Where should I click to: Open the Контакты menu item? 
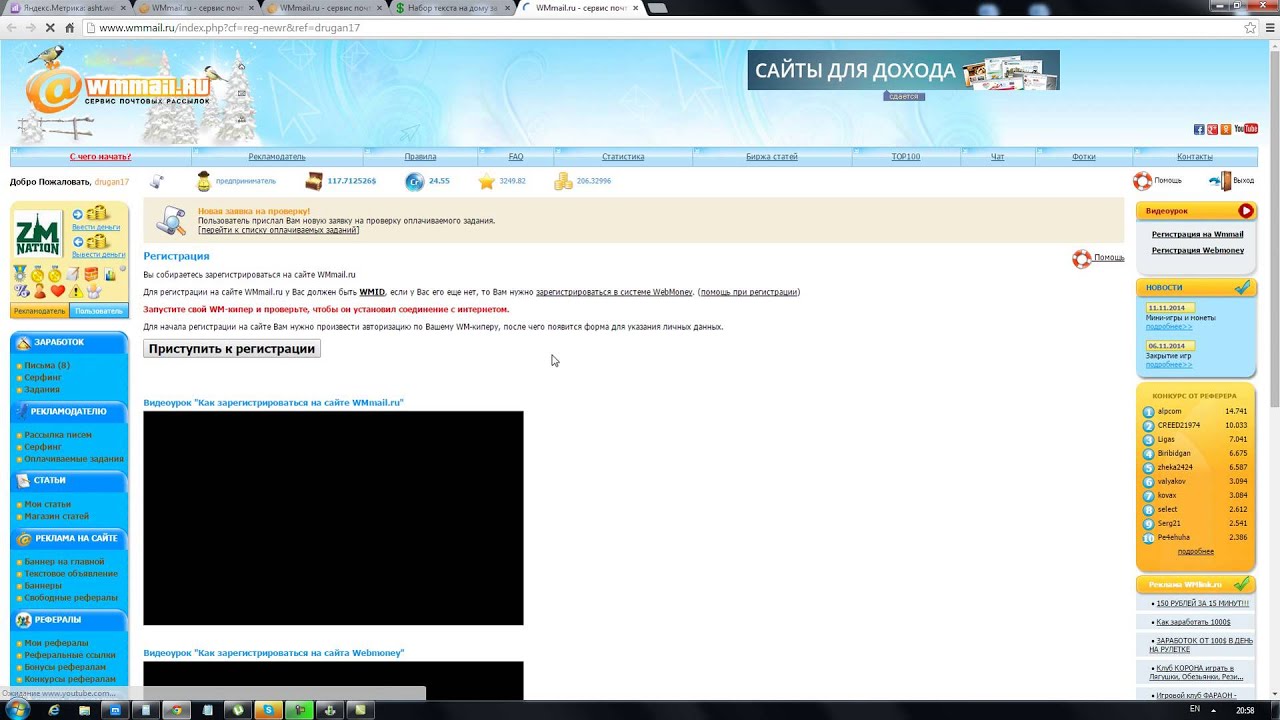pyautogui.click(x=1195, y=157)
